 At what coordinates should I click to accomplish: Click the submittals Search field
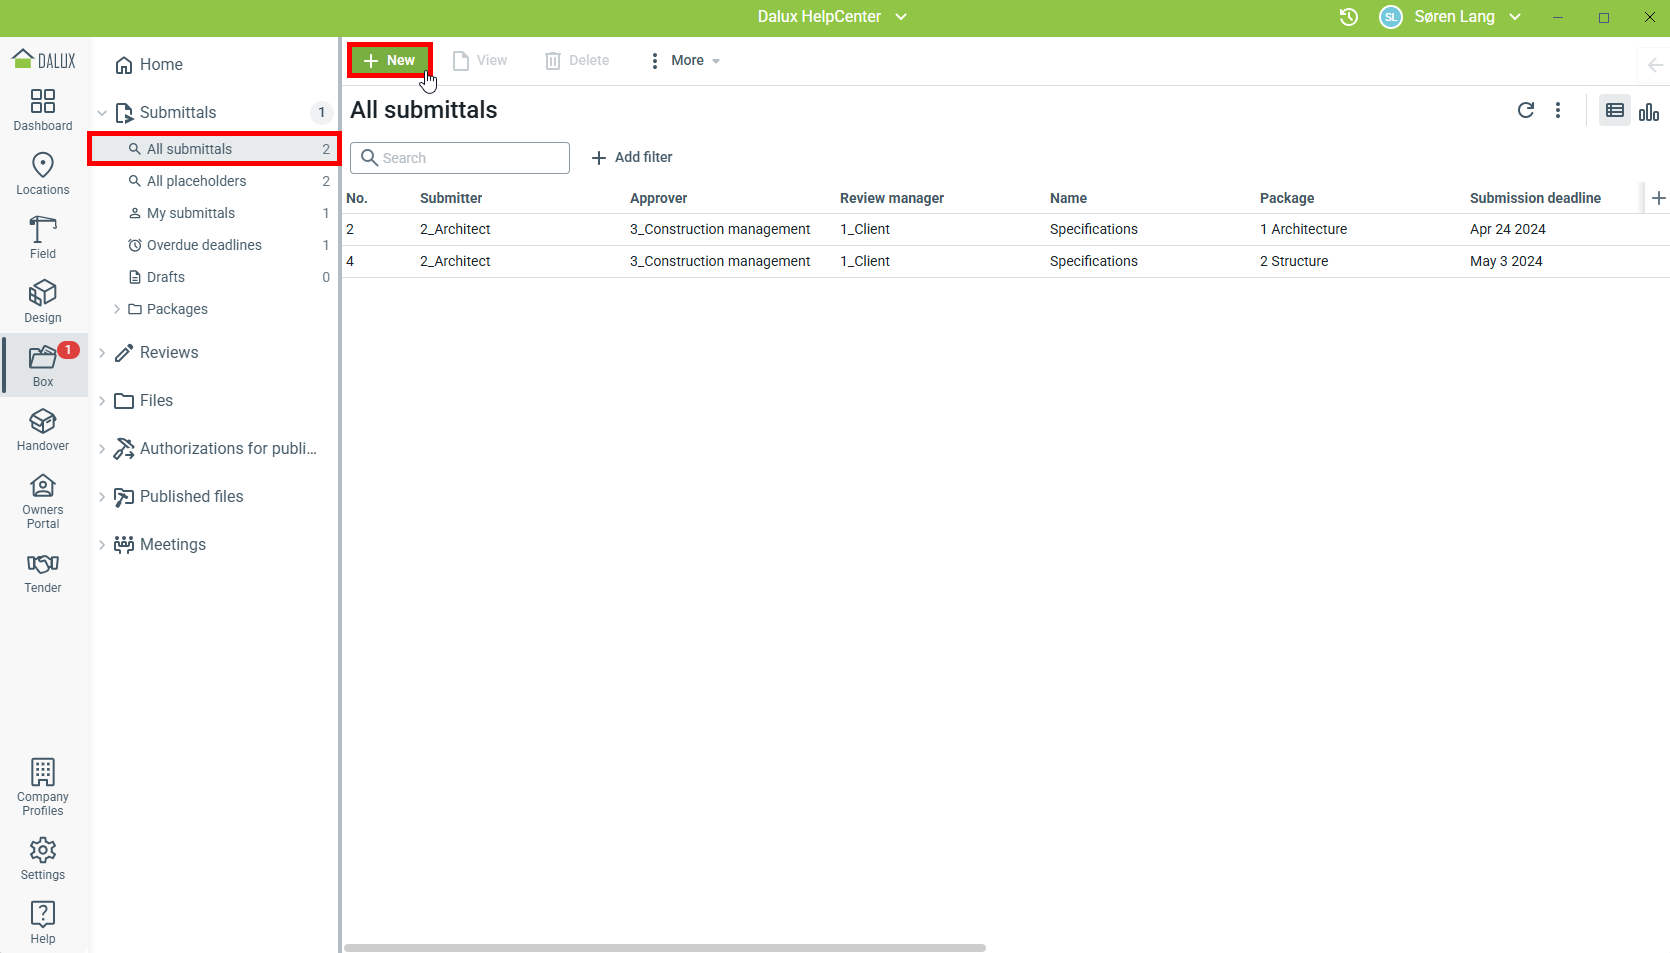click(460, 158)
